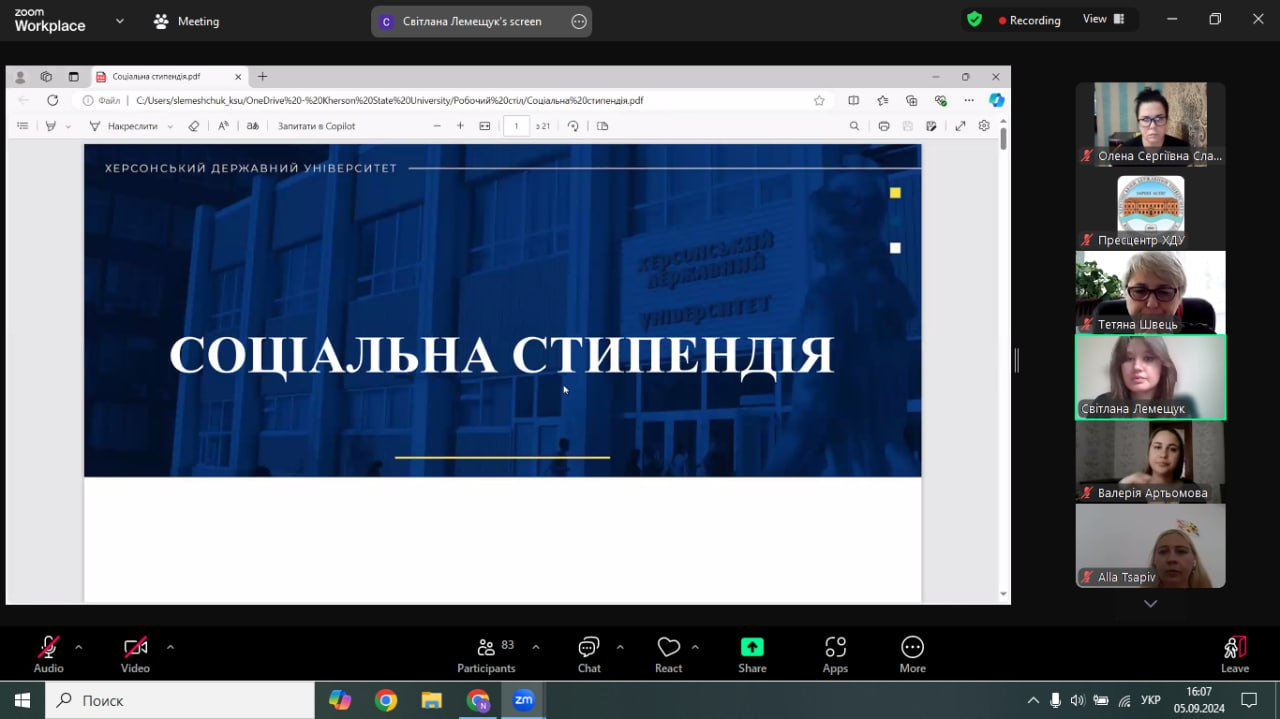
Task: Select the PDF highlight tool
Action: click(x=51, y=126)
